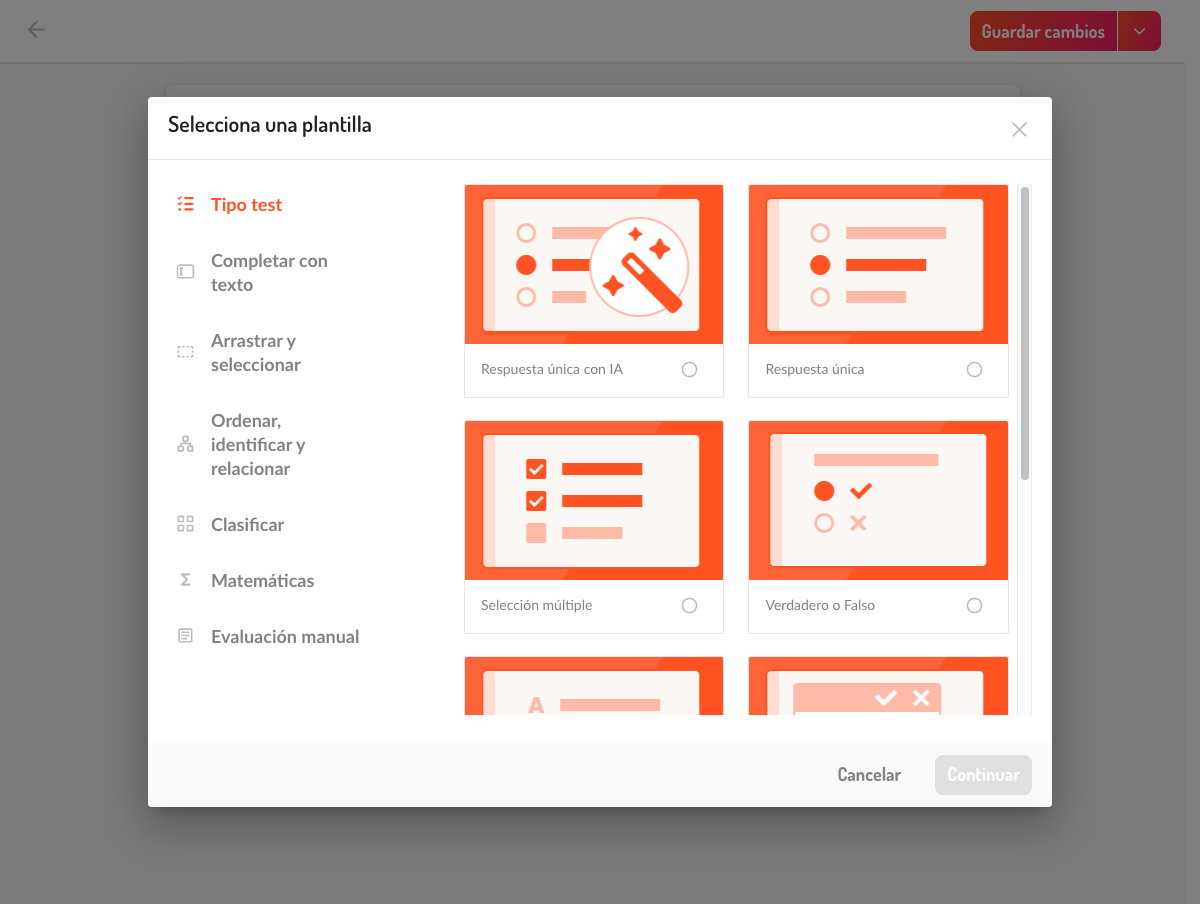This screenshot has width=1200, height=904.
Task: Click the Continuar button
Action: click(x=983, y=775)
